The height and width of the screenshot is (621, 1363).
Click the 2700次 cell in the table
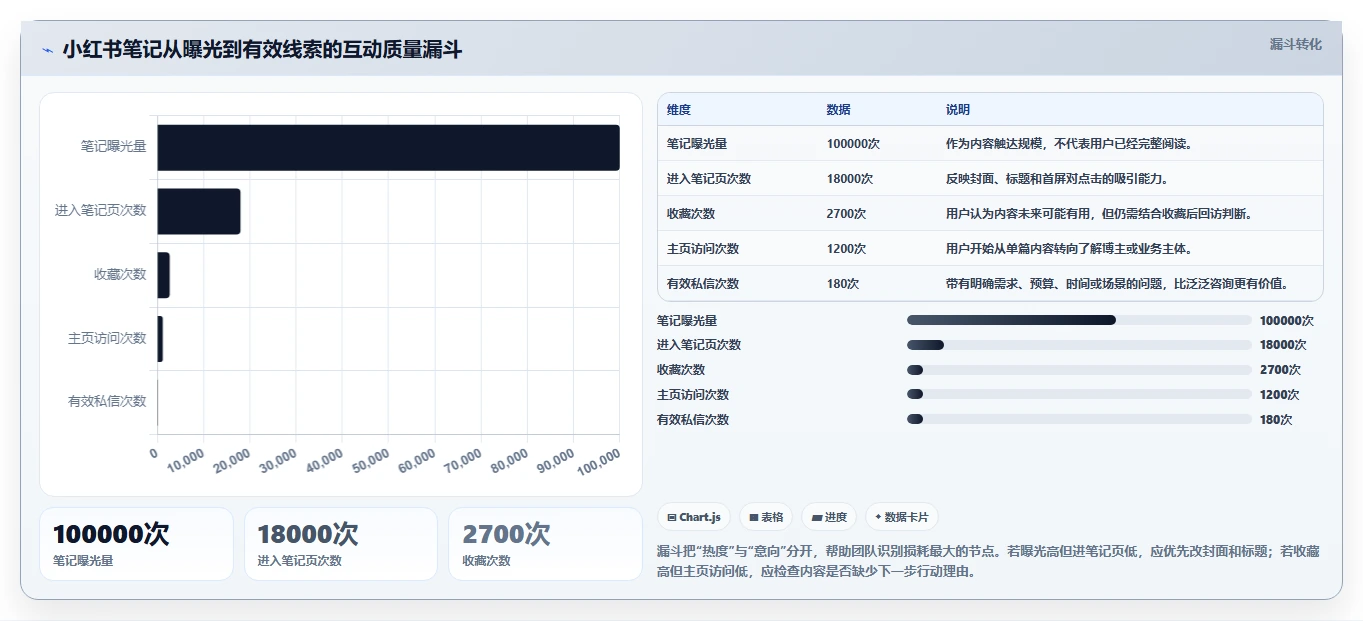pos(847,214)
